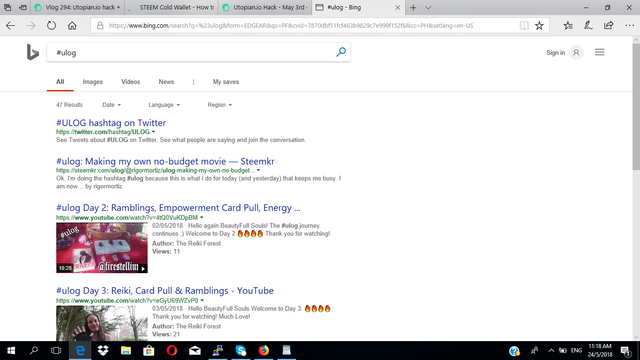Open the Bing hamburger menu
Screen dimensions: 640x360
600,52
